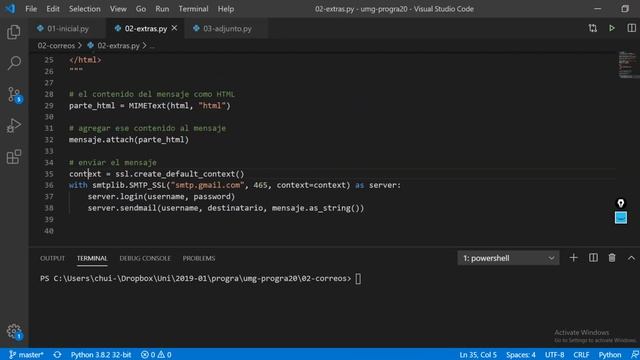Click "server.sendmail" on line 38
Viewport: 640px width, 360px height.
[x=122, y=208]
